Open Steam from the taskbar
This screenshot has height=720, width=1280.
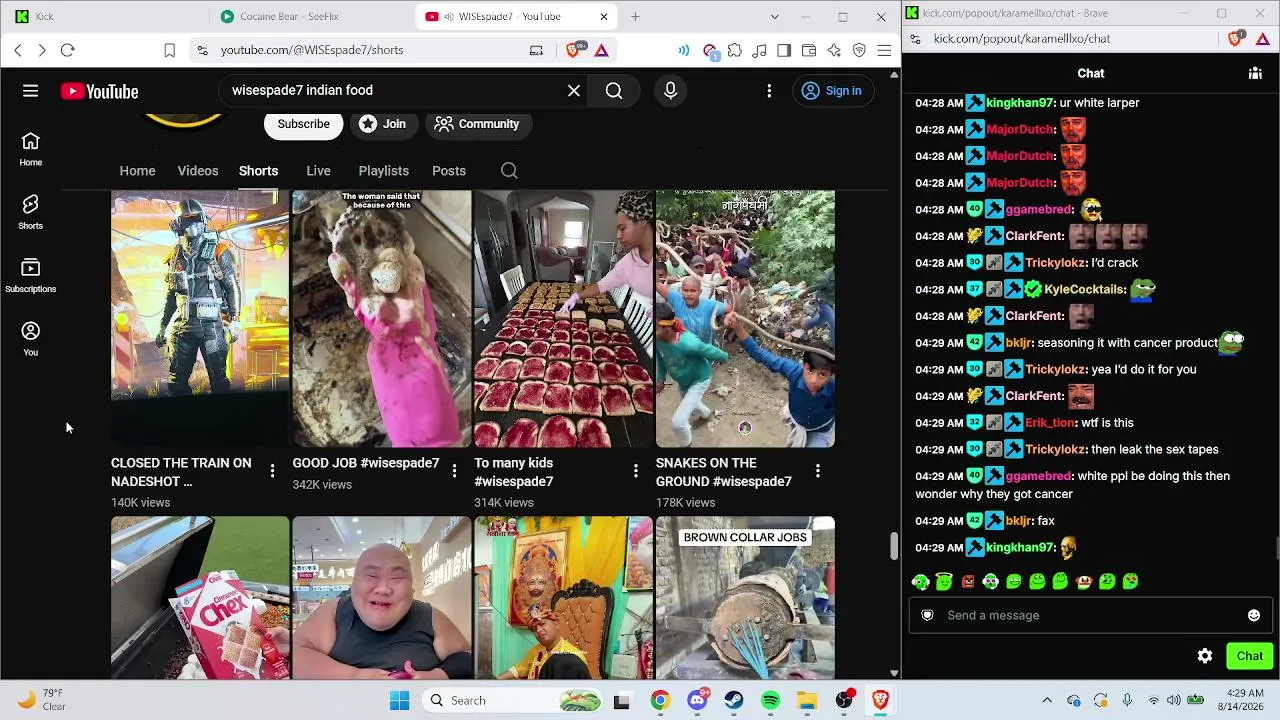[734, 700]
